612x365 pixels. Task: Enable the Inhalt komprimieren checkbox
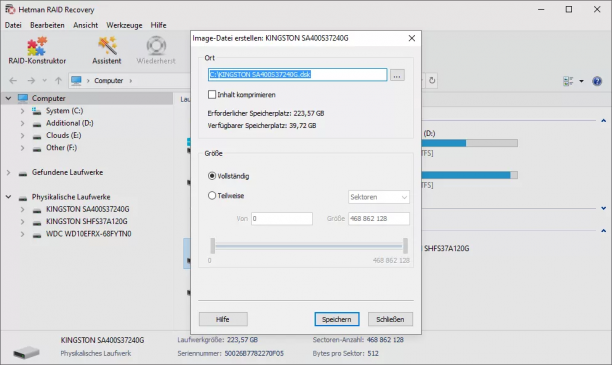pos(212,94)
